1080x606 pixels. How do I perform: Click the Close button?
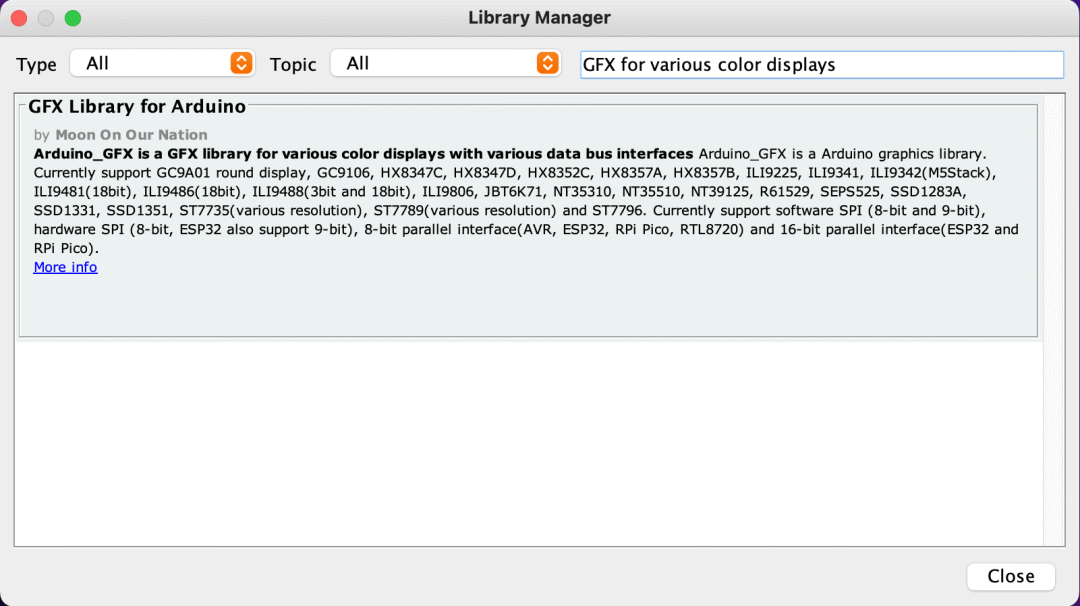pyautogui.click(x=1010, y=576)
